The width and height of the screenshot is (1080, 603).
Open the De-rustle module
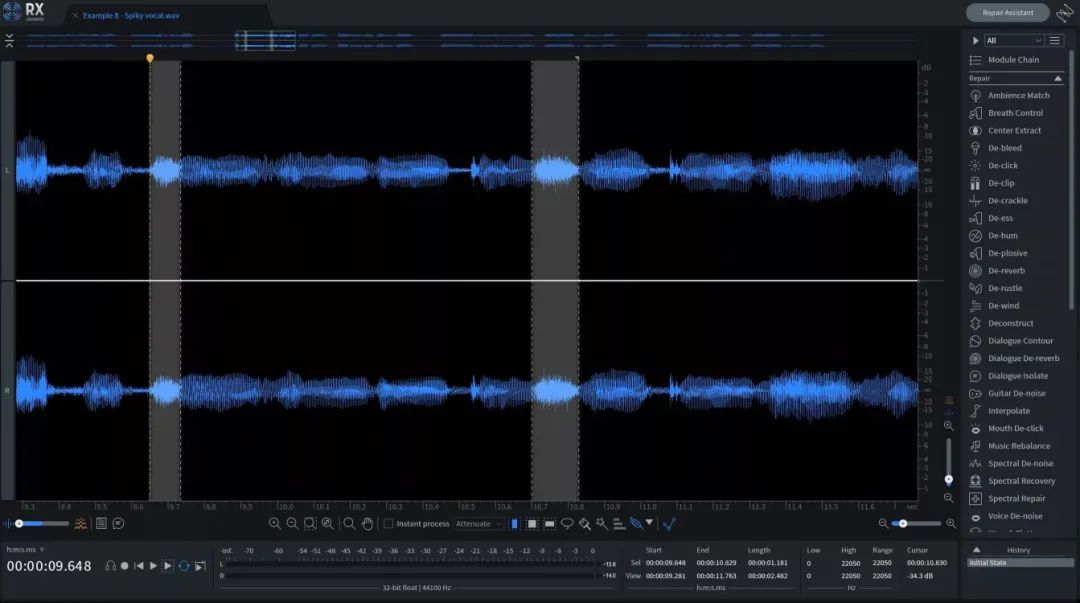click(x=996, y=288)
